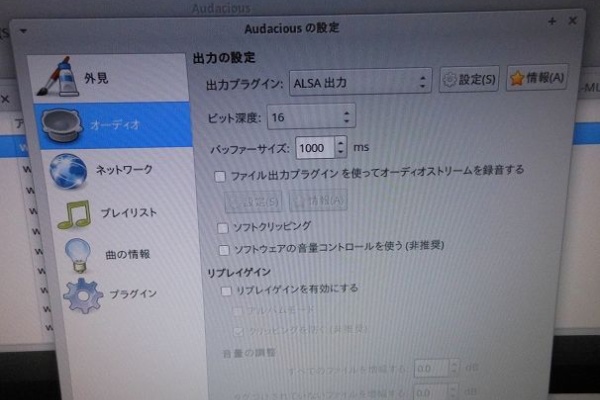Click the second 0.0 dB amplification field
Screen dimensions: 600x400
coord(430,392)
